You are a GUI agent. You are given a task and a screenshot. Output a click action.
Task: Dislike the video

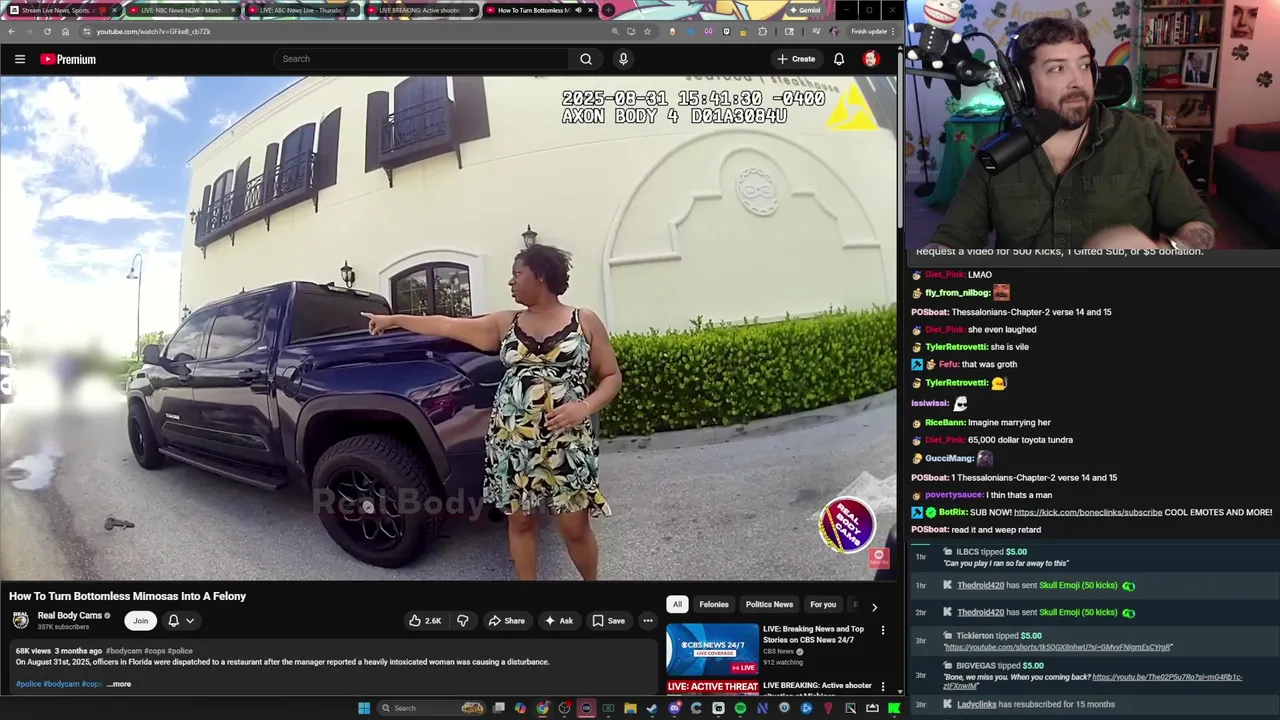pyautogui.click(x=462, y=621)
